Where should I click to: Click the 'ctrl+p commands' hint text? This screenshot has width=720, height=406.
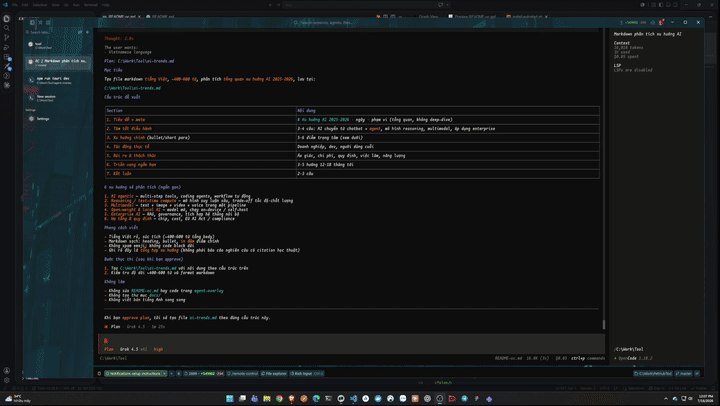coord(588,358)
